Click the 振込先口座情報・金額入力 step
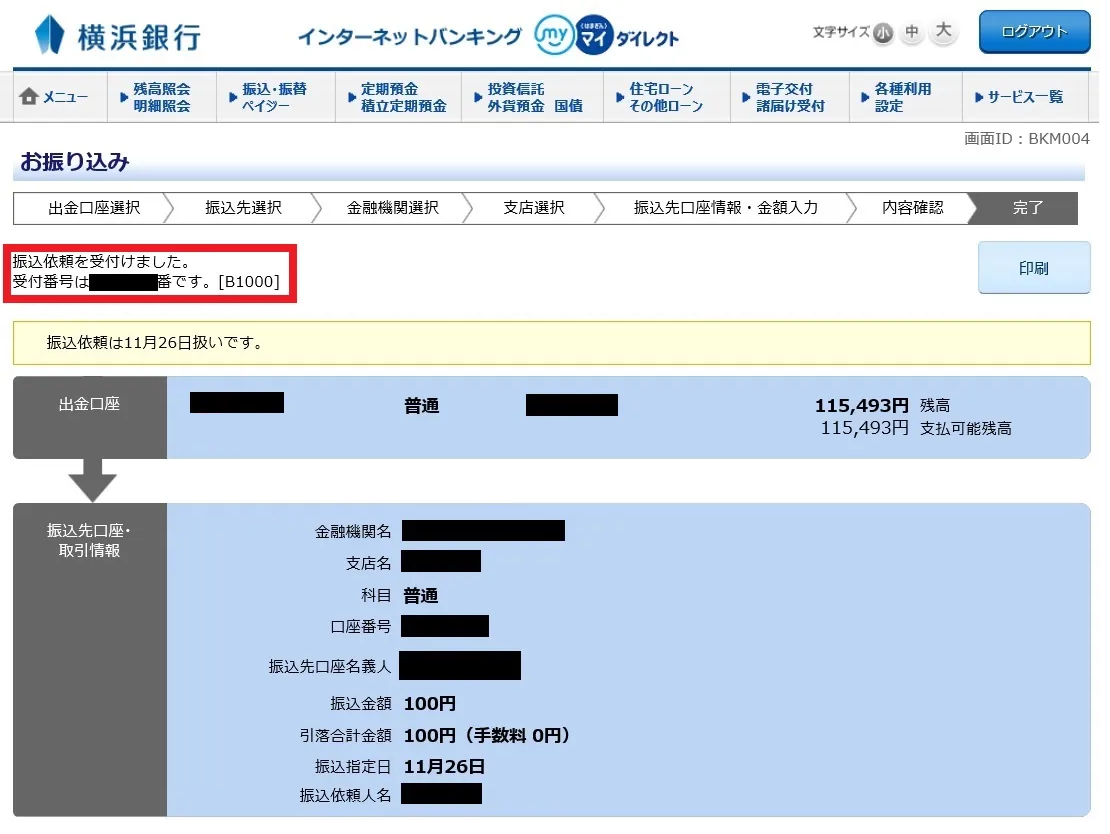The height and width of the screenshot is (834, 1110). coord(726,207)
